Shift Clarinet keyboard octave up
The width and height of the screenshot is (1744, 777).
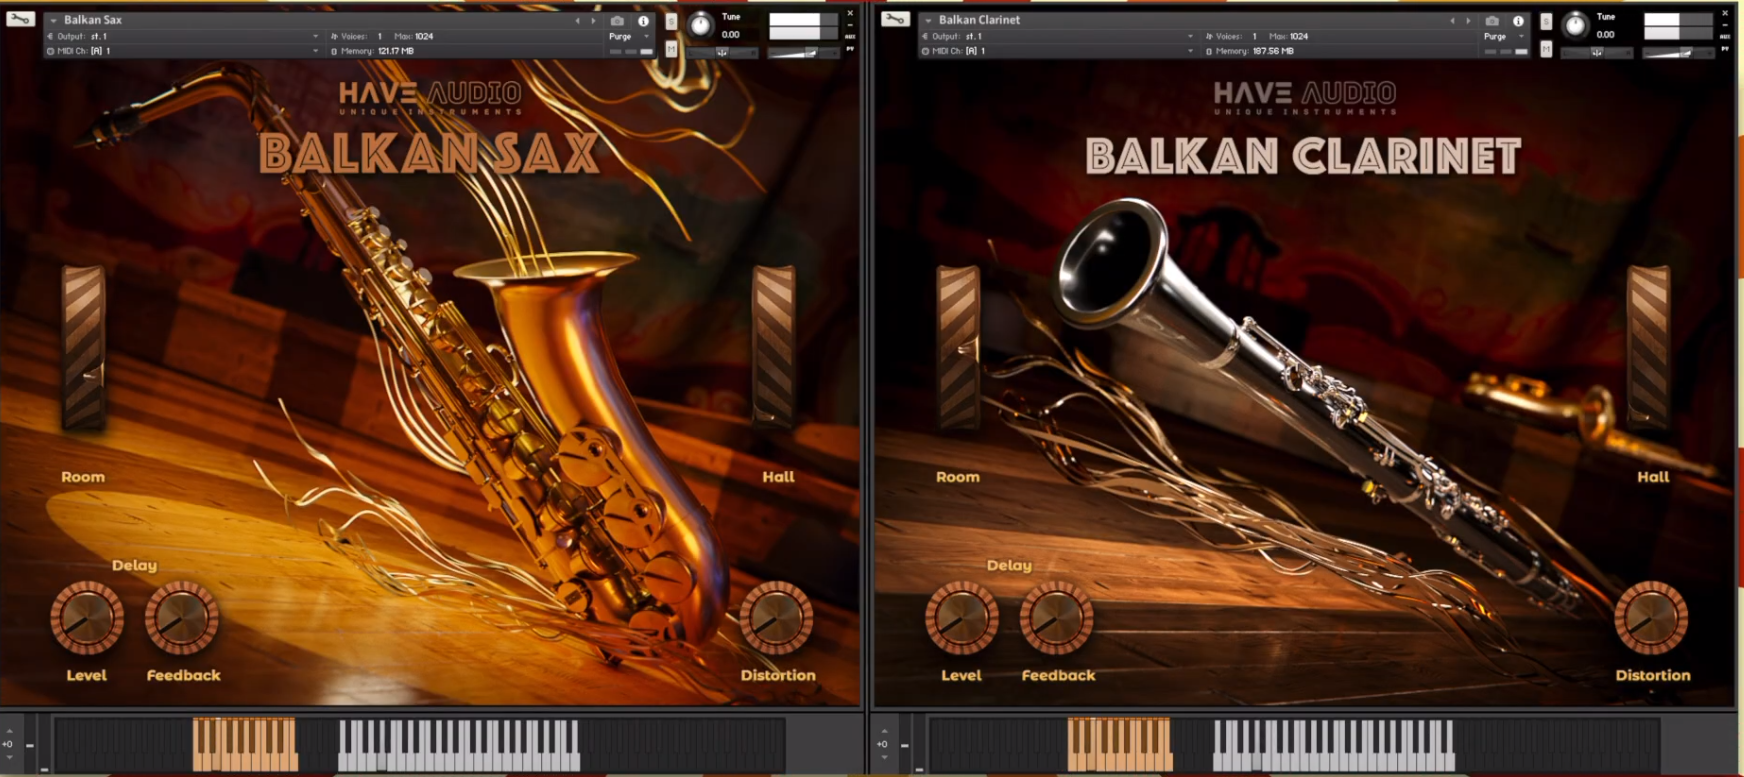coord(884,731)
